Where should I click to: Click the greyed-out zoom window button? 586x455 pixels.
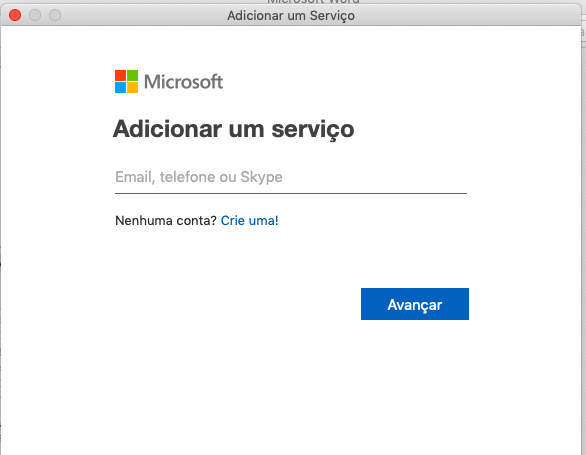[x=55, y=15]
